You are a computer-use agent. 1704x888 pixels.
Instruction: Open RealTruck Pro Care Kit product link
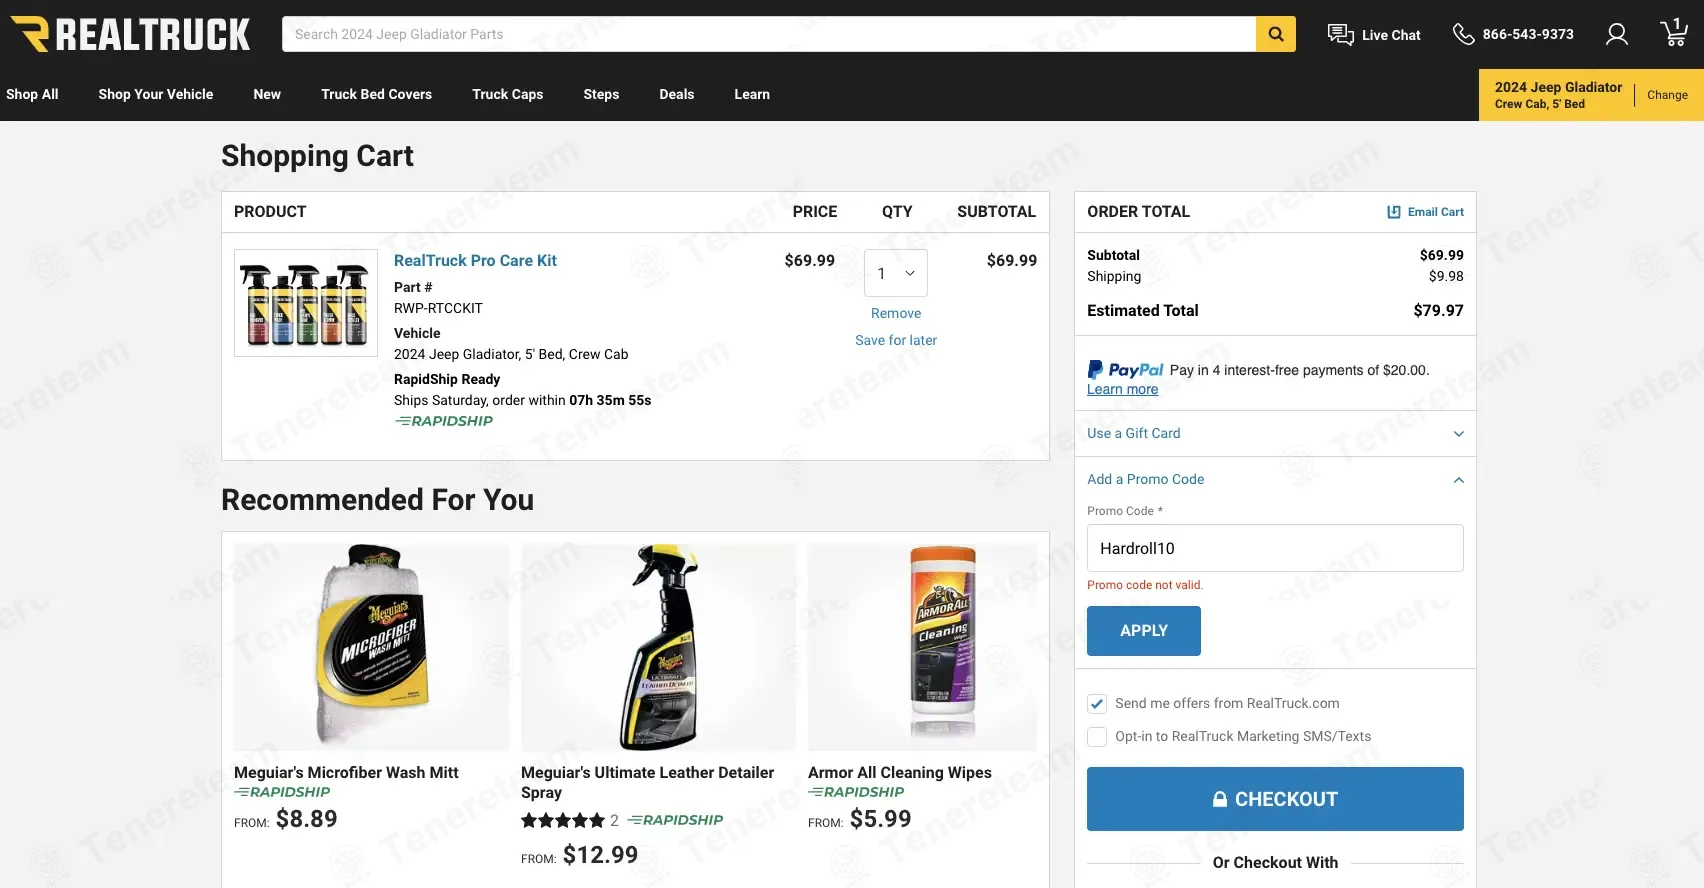[x=475, y=260]
